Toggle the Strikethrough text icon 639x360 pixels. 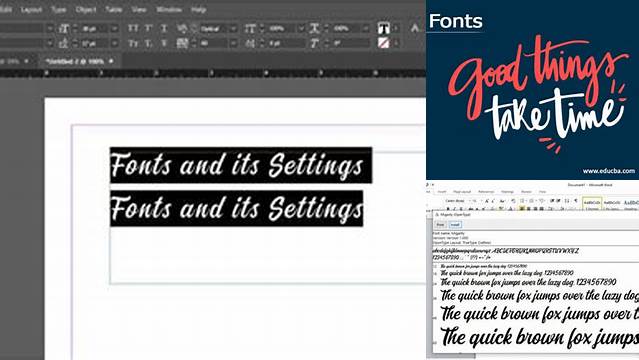click(x=164, y=43)
